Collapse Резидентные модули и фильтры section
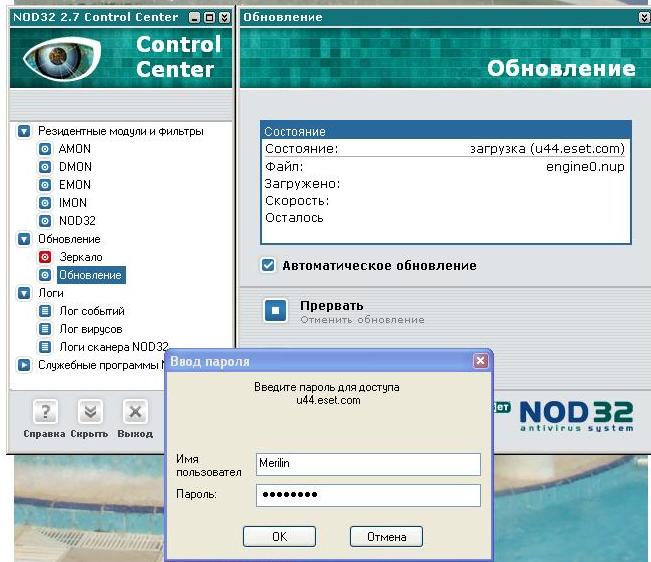This screenshot has height=562, width=651. click(x=24, y=131)
